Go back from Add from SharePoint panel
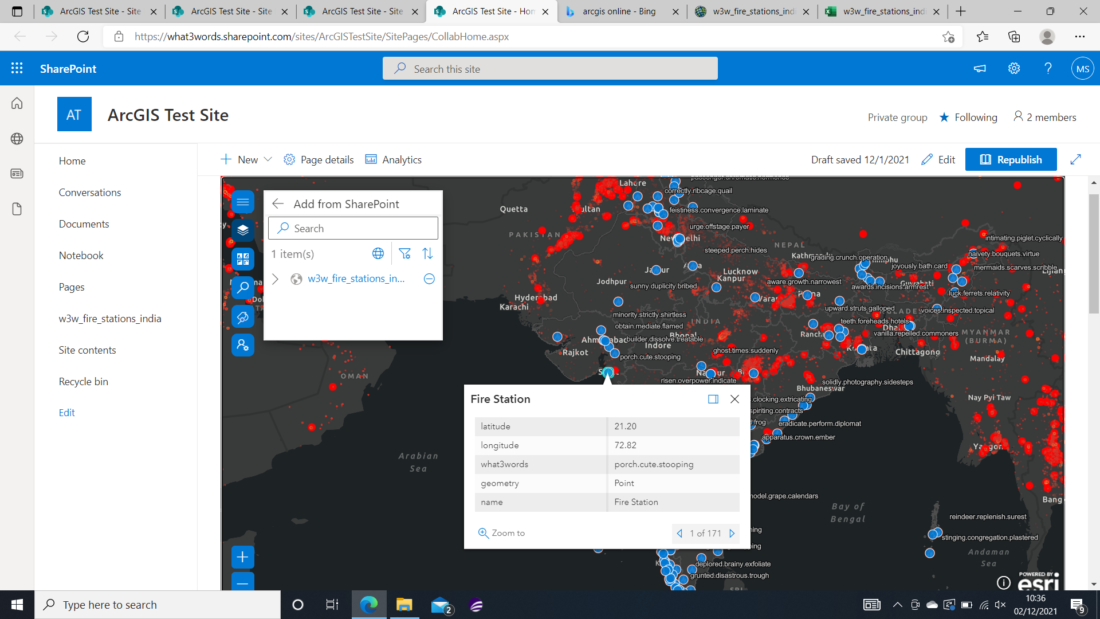 coord(278,204)
